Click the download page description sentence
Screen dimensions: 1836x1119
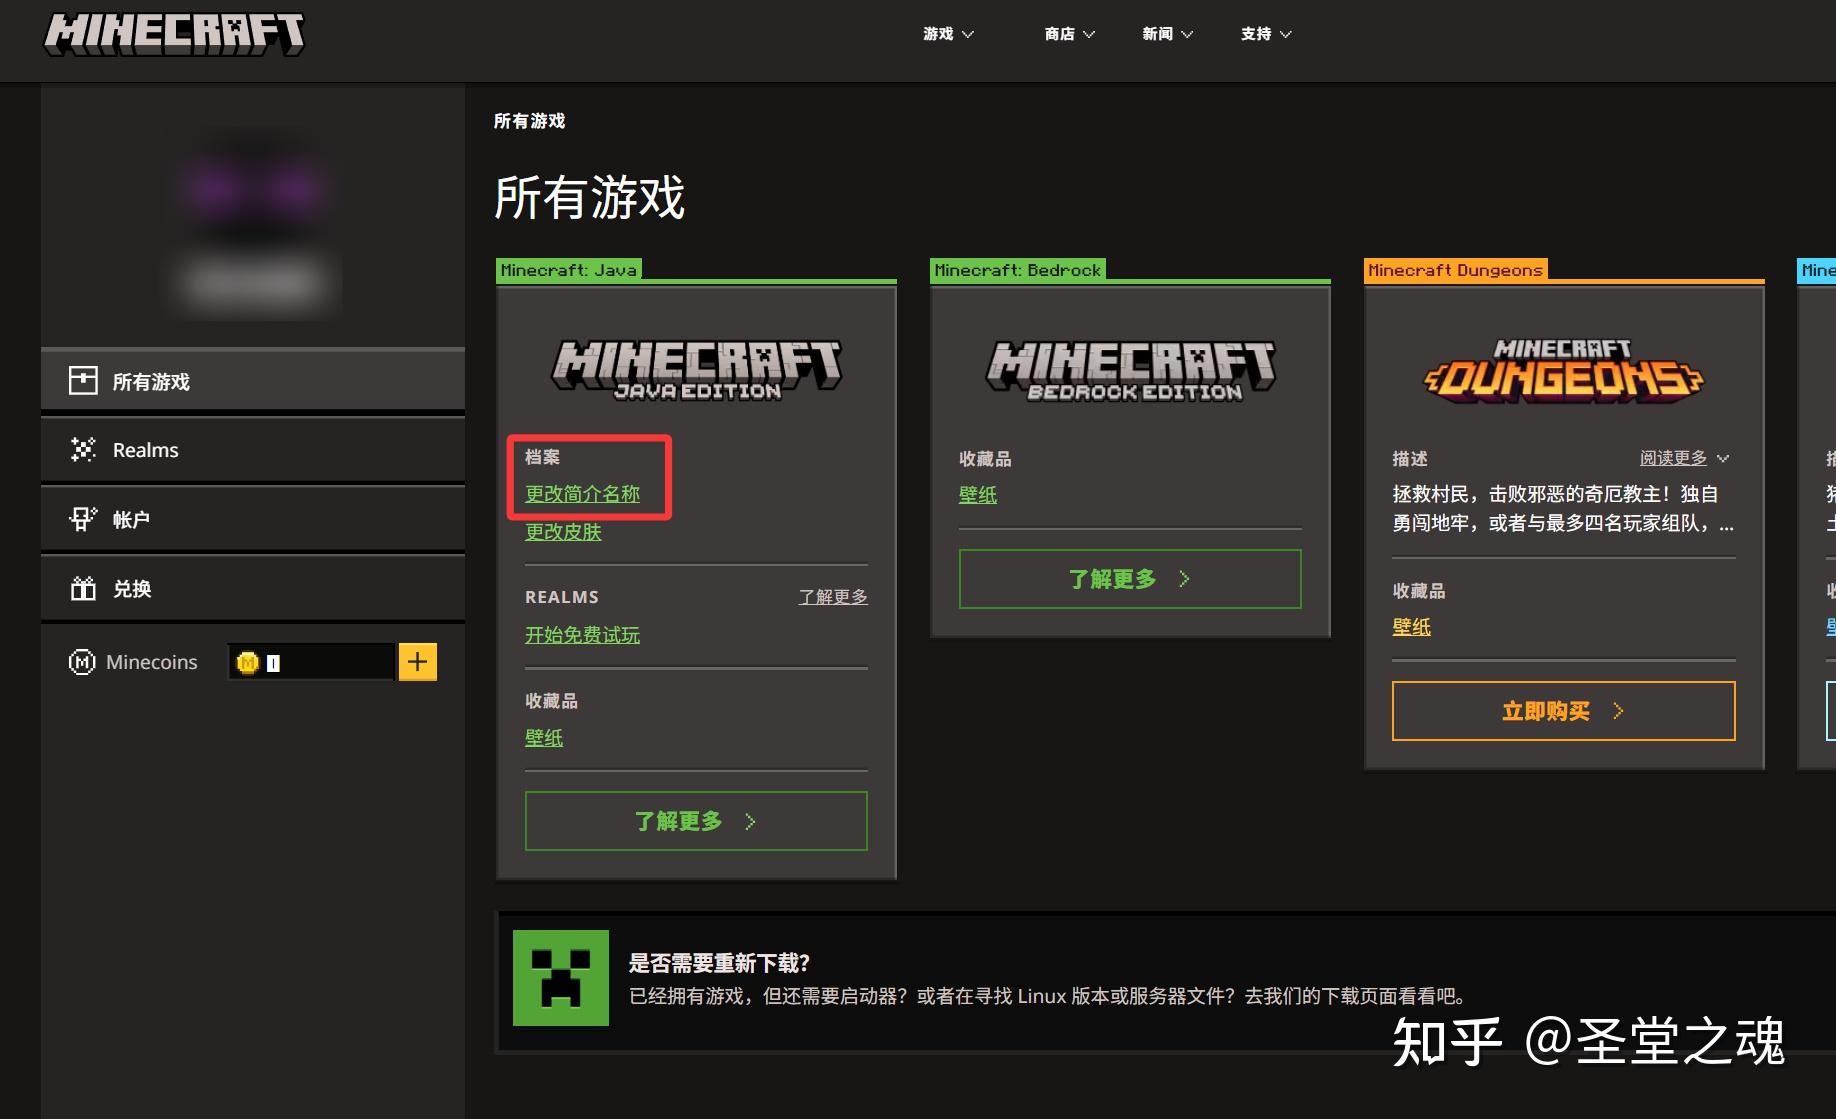tap(1050, 996)
